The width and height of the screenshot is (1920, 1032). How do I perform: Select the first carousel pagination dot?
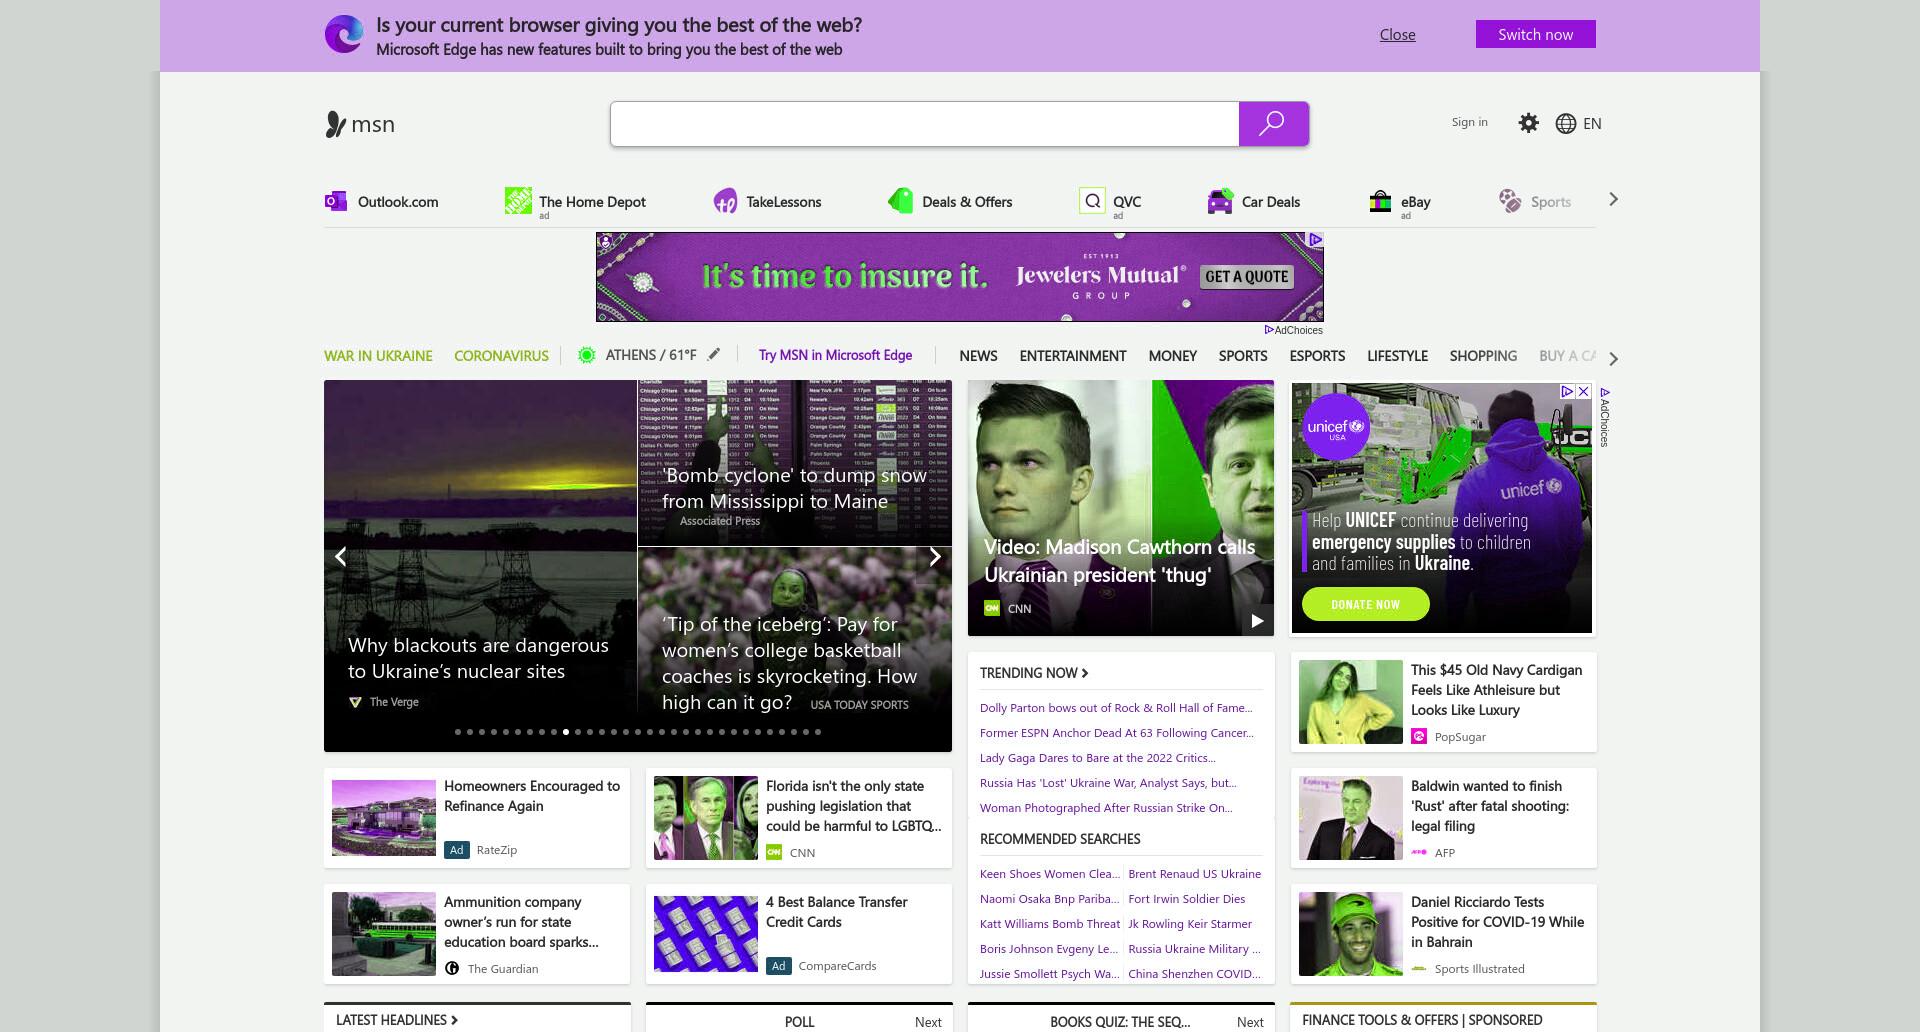tap(458, 732)
